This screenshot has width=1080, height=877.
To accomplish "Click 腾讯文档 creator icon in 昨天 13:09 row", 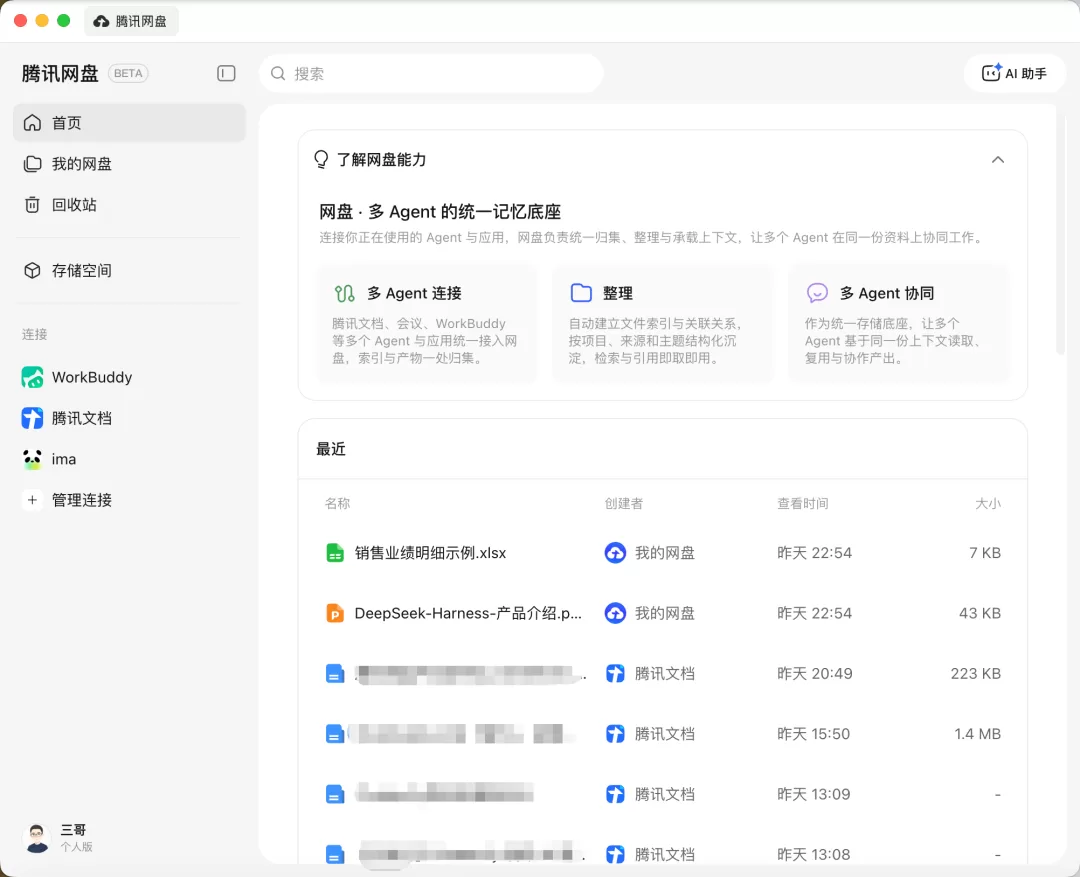I will (x=615, y=794).
